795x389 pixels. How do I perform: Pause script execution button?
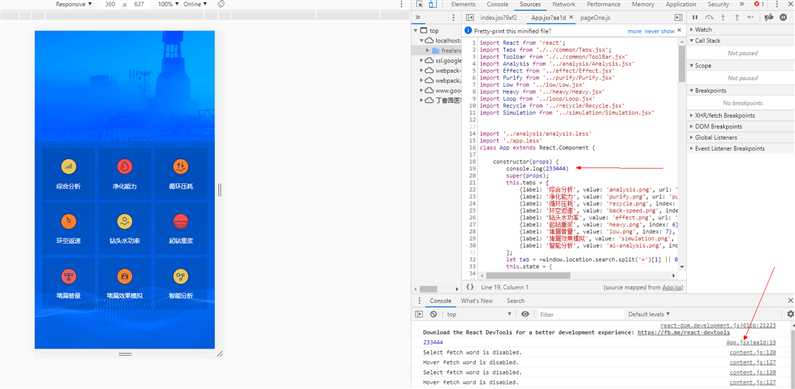(695, 18)
